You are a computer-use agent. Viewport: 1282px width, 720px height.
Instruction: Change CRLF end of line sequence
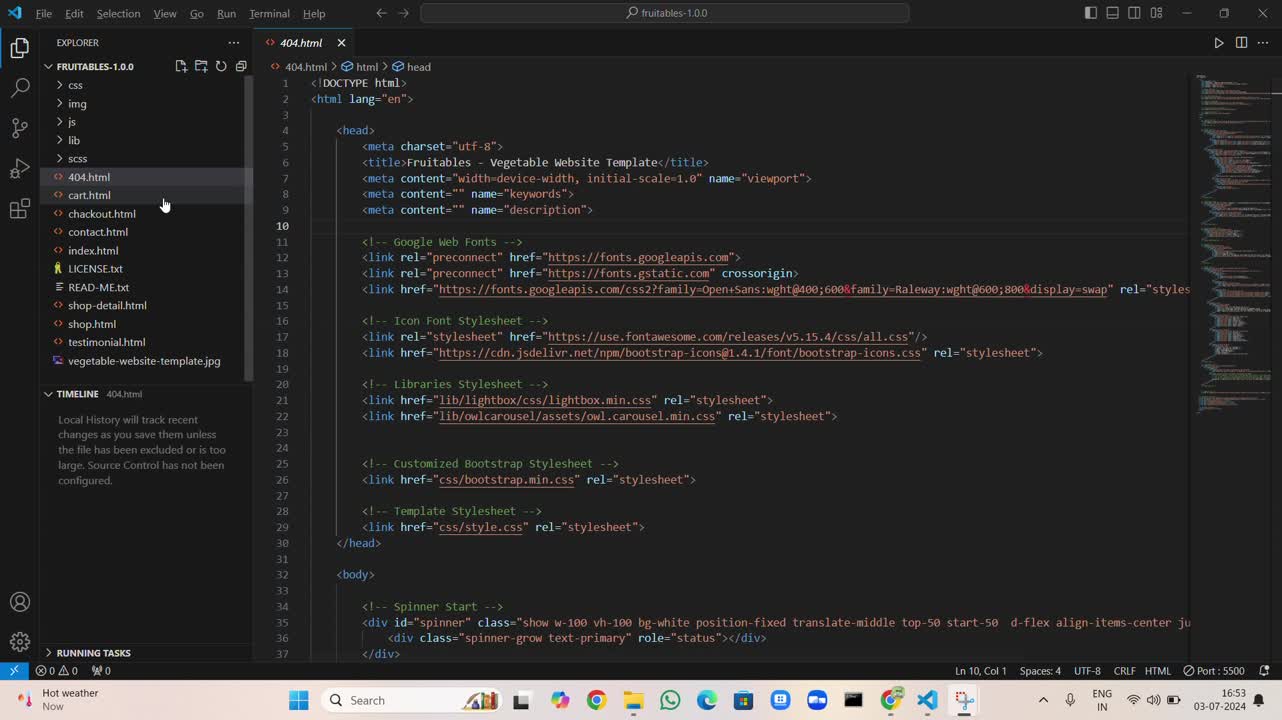[1124, 671]
